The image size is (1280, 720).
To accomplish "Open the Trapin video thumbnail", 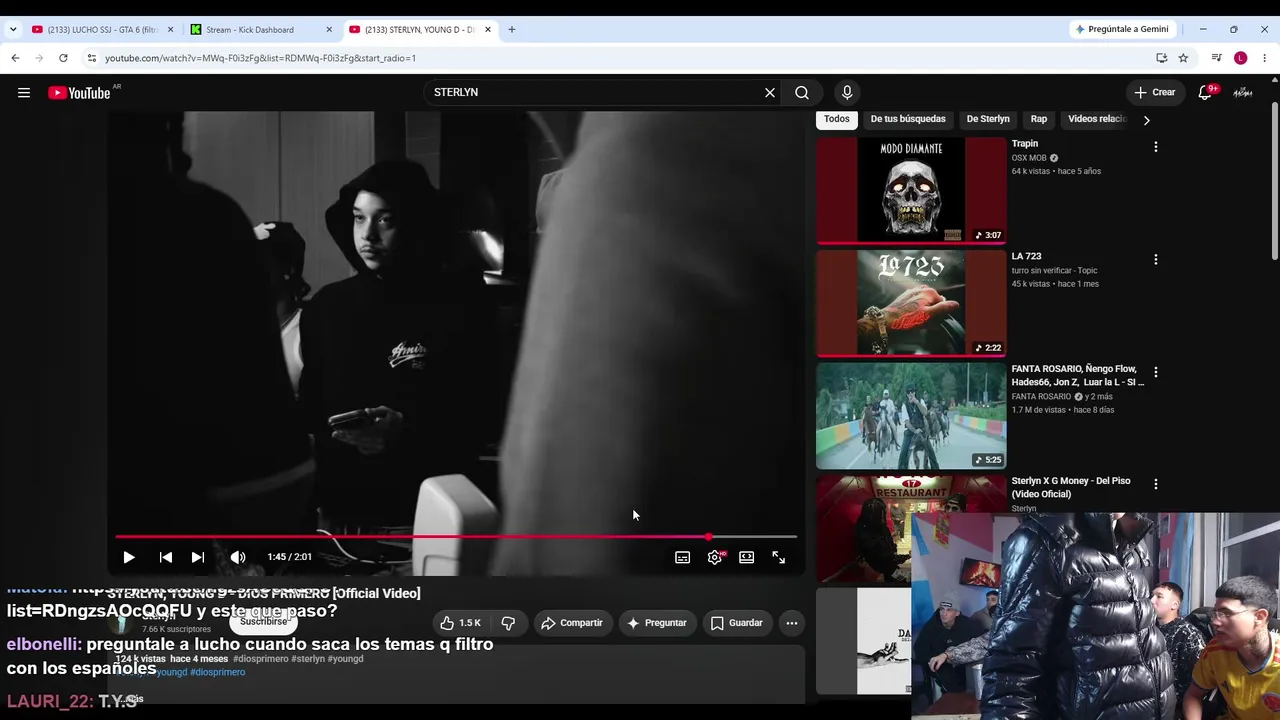I will coord(911,190).
